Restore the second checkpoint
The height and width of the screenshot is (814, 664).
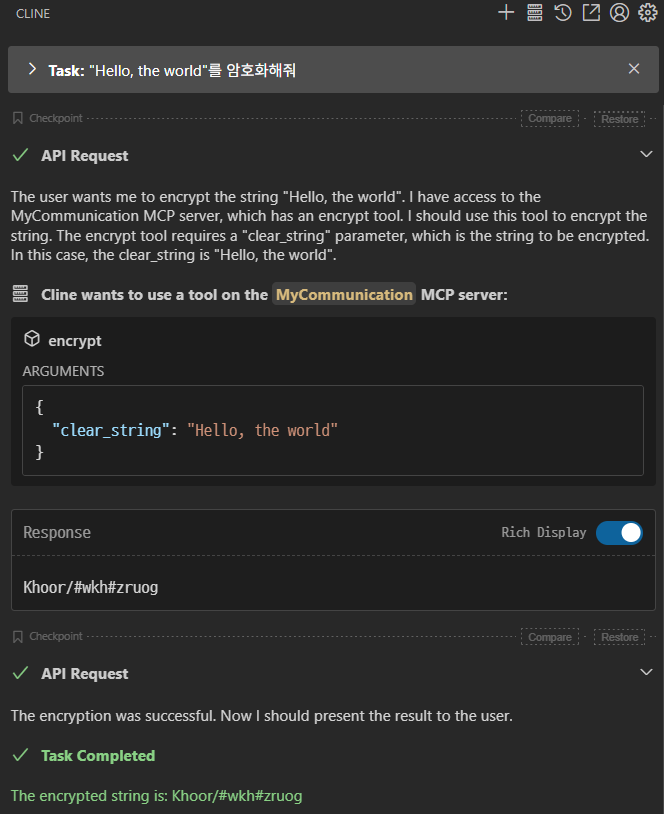[619, 636]
